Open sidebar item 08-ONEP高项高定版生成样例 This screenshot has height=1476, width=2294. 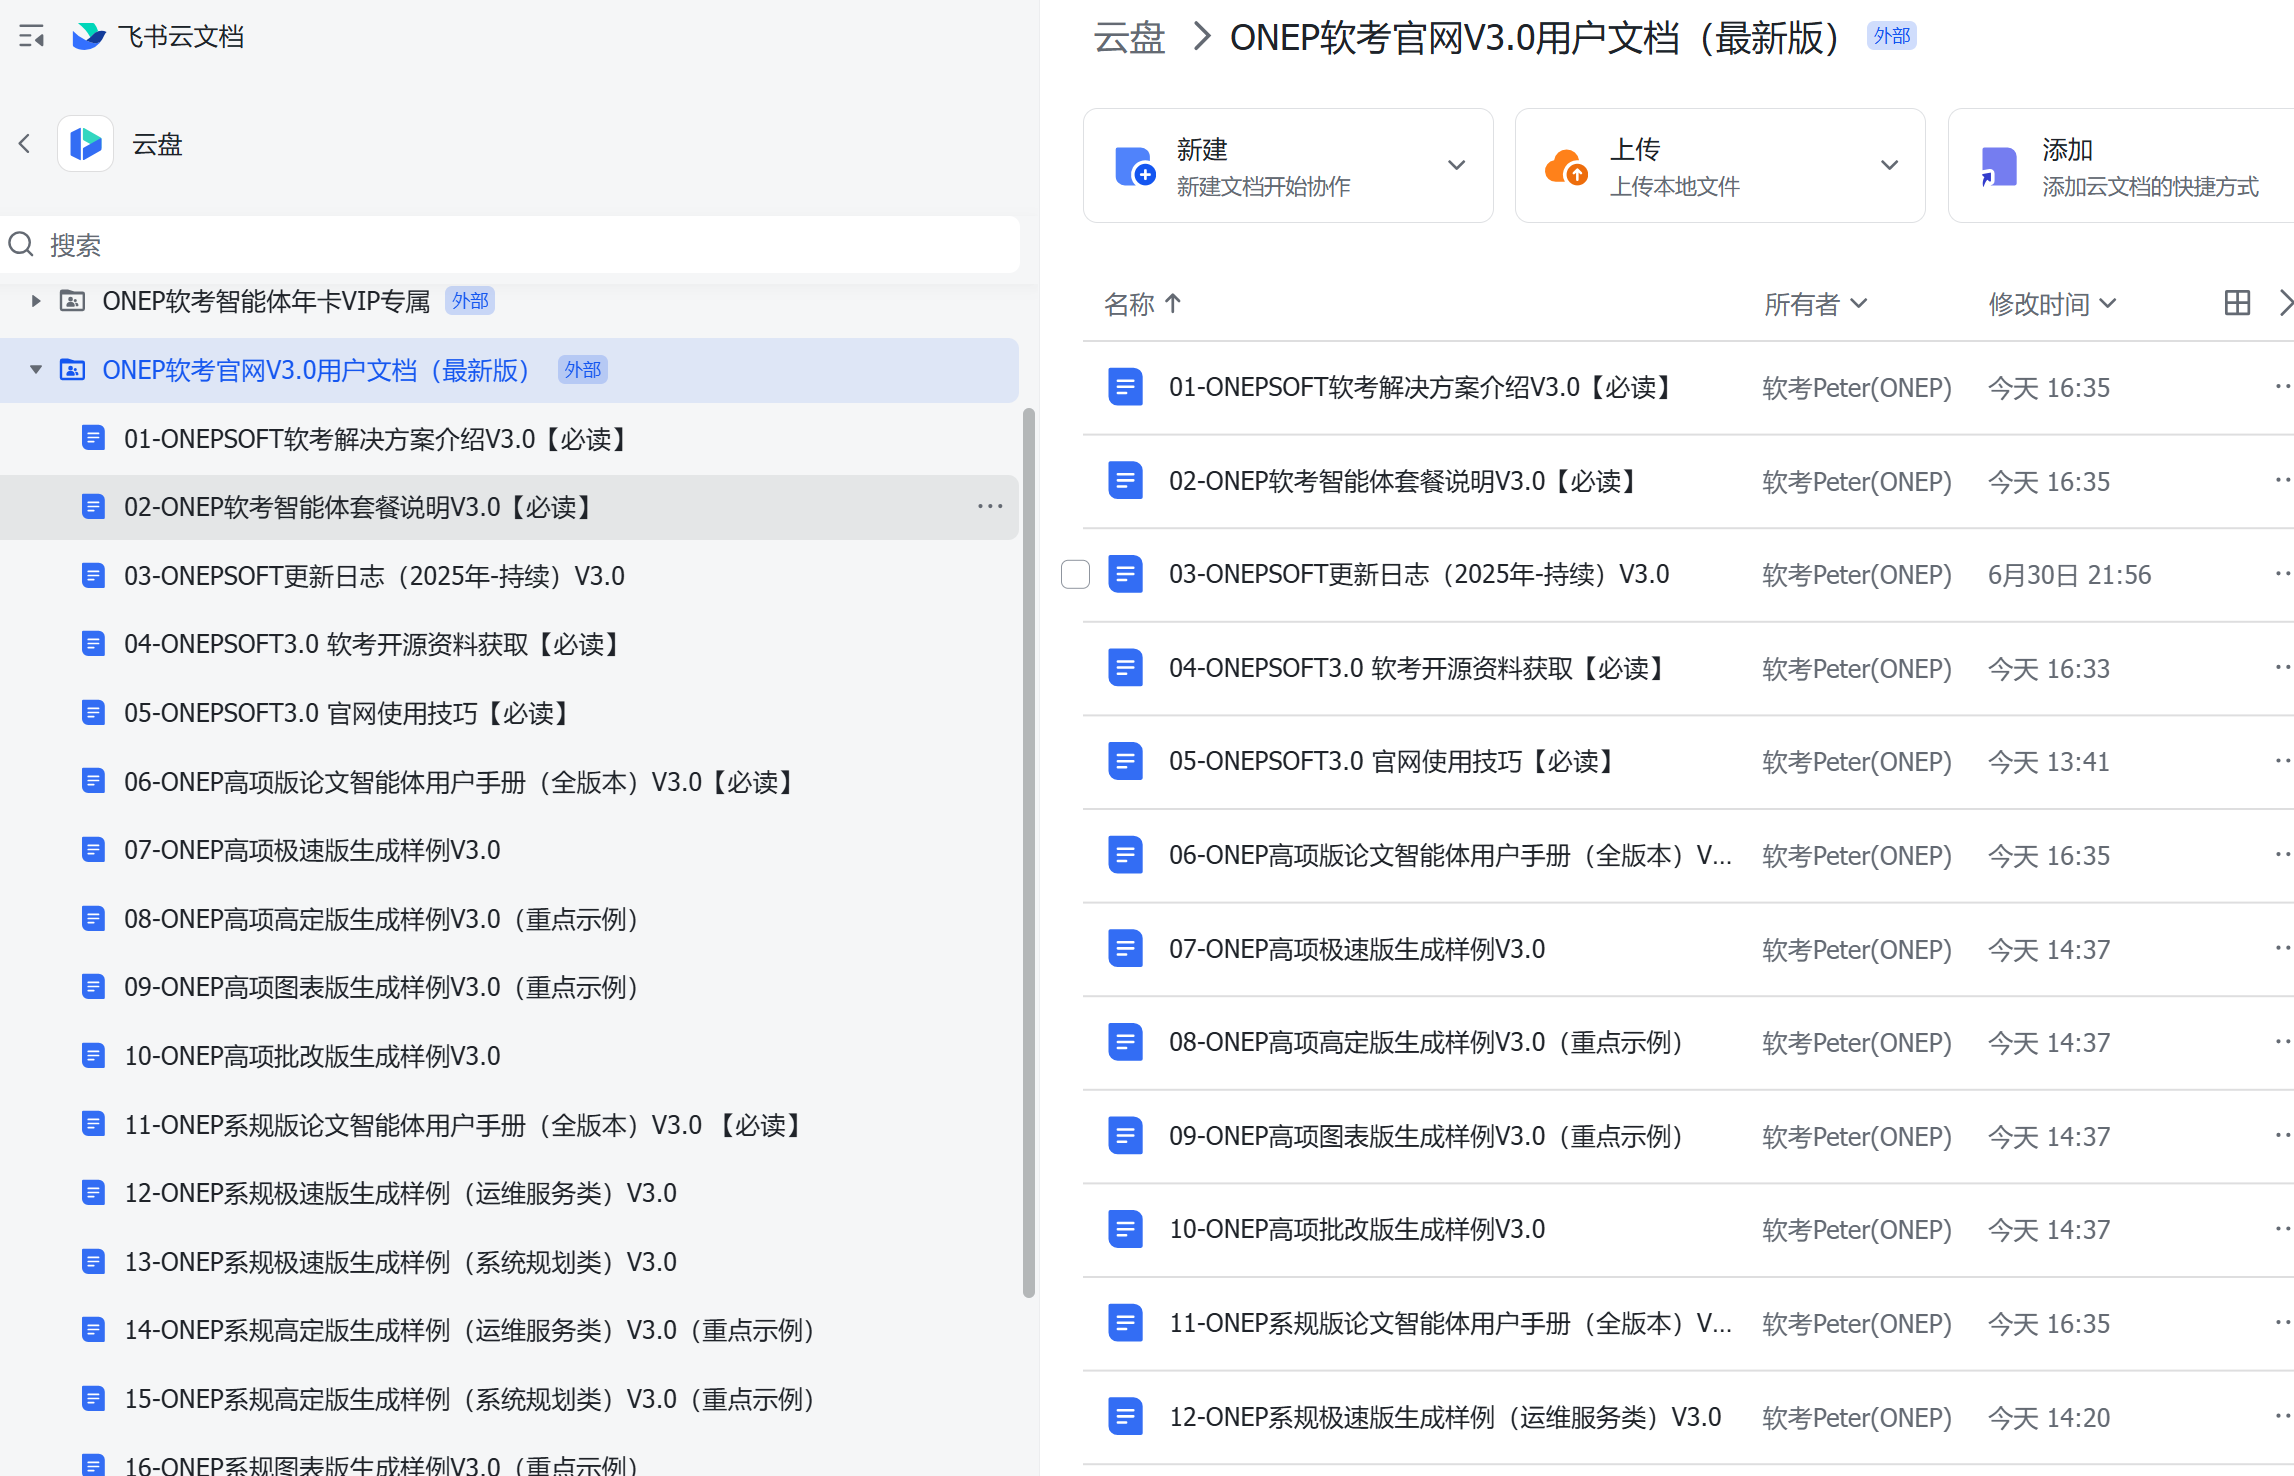509,919
